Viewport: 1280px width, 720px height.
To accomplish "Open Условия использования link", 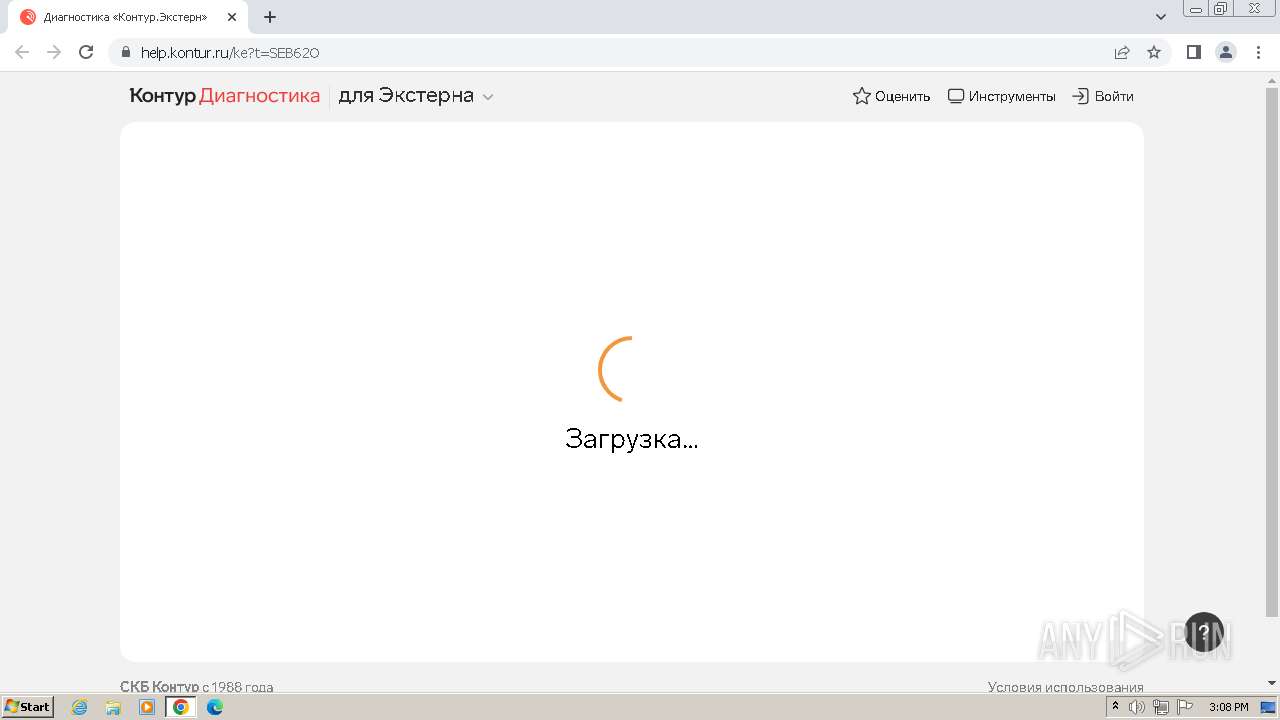I will [1065, 687].
